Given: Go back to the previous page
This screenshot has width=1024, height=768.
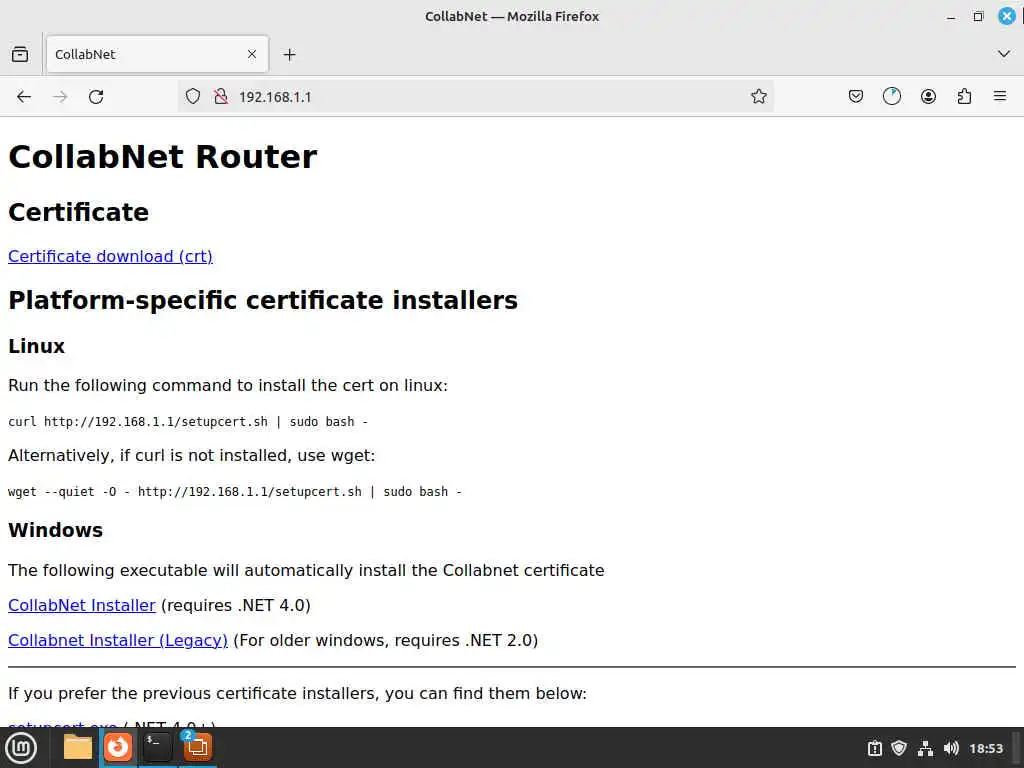Looking at the screenshot, I should coord(24,97).
